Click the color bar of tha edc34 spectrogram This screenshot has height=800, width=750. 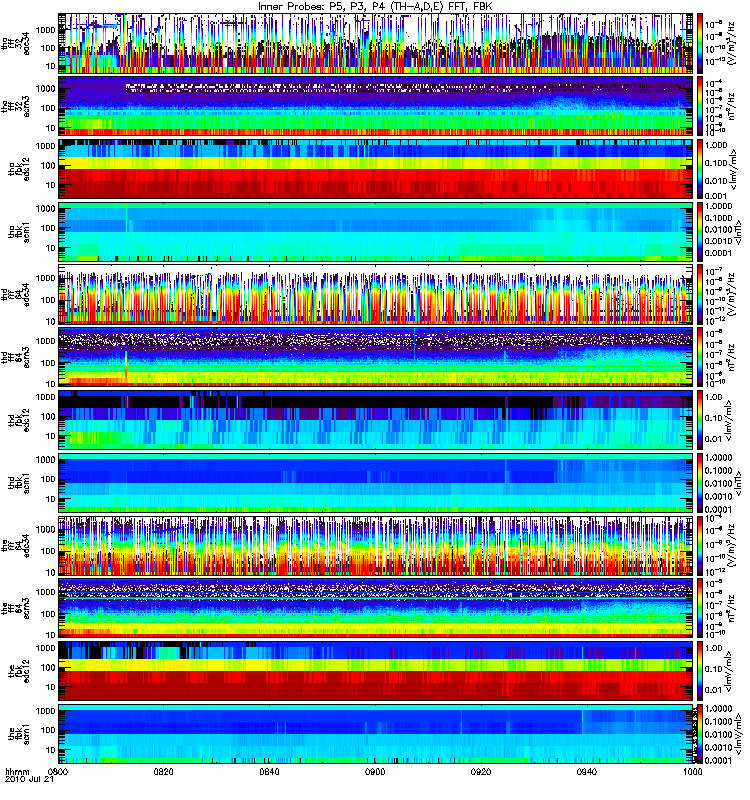tap(699, 43)
